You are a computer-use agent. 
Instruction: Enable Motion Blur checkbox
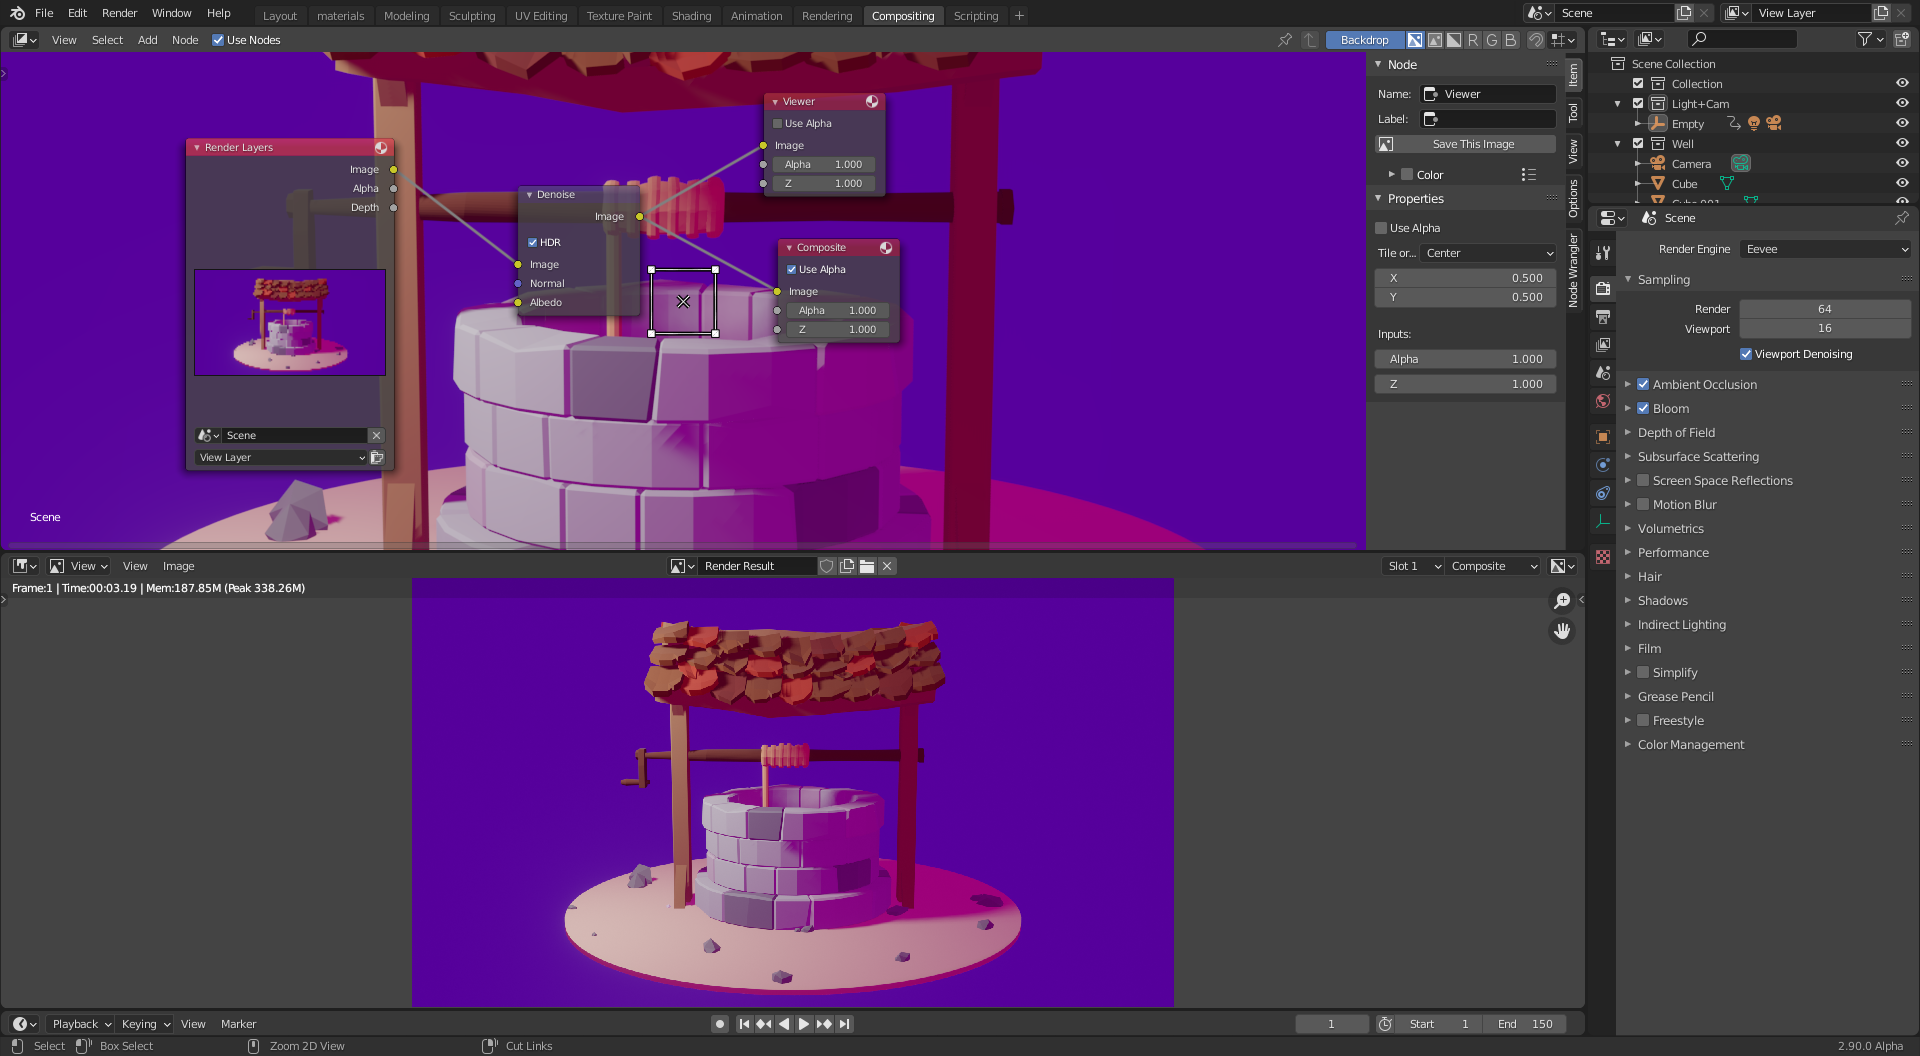tap(1643, 504)
